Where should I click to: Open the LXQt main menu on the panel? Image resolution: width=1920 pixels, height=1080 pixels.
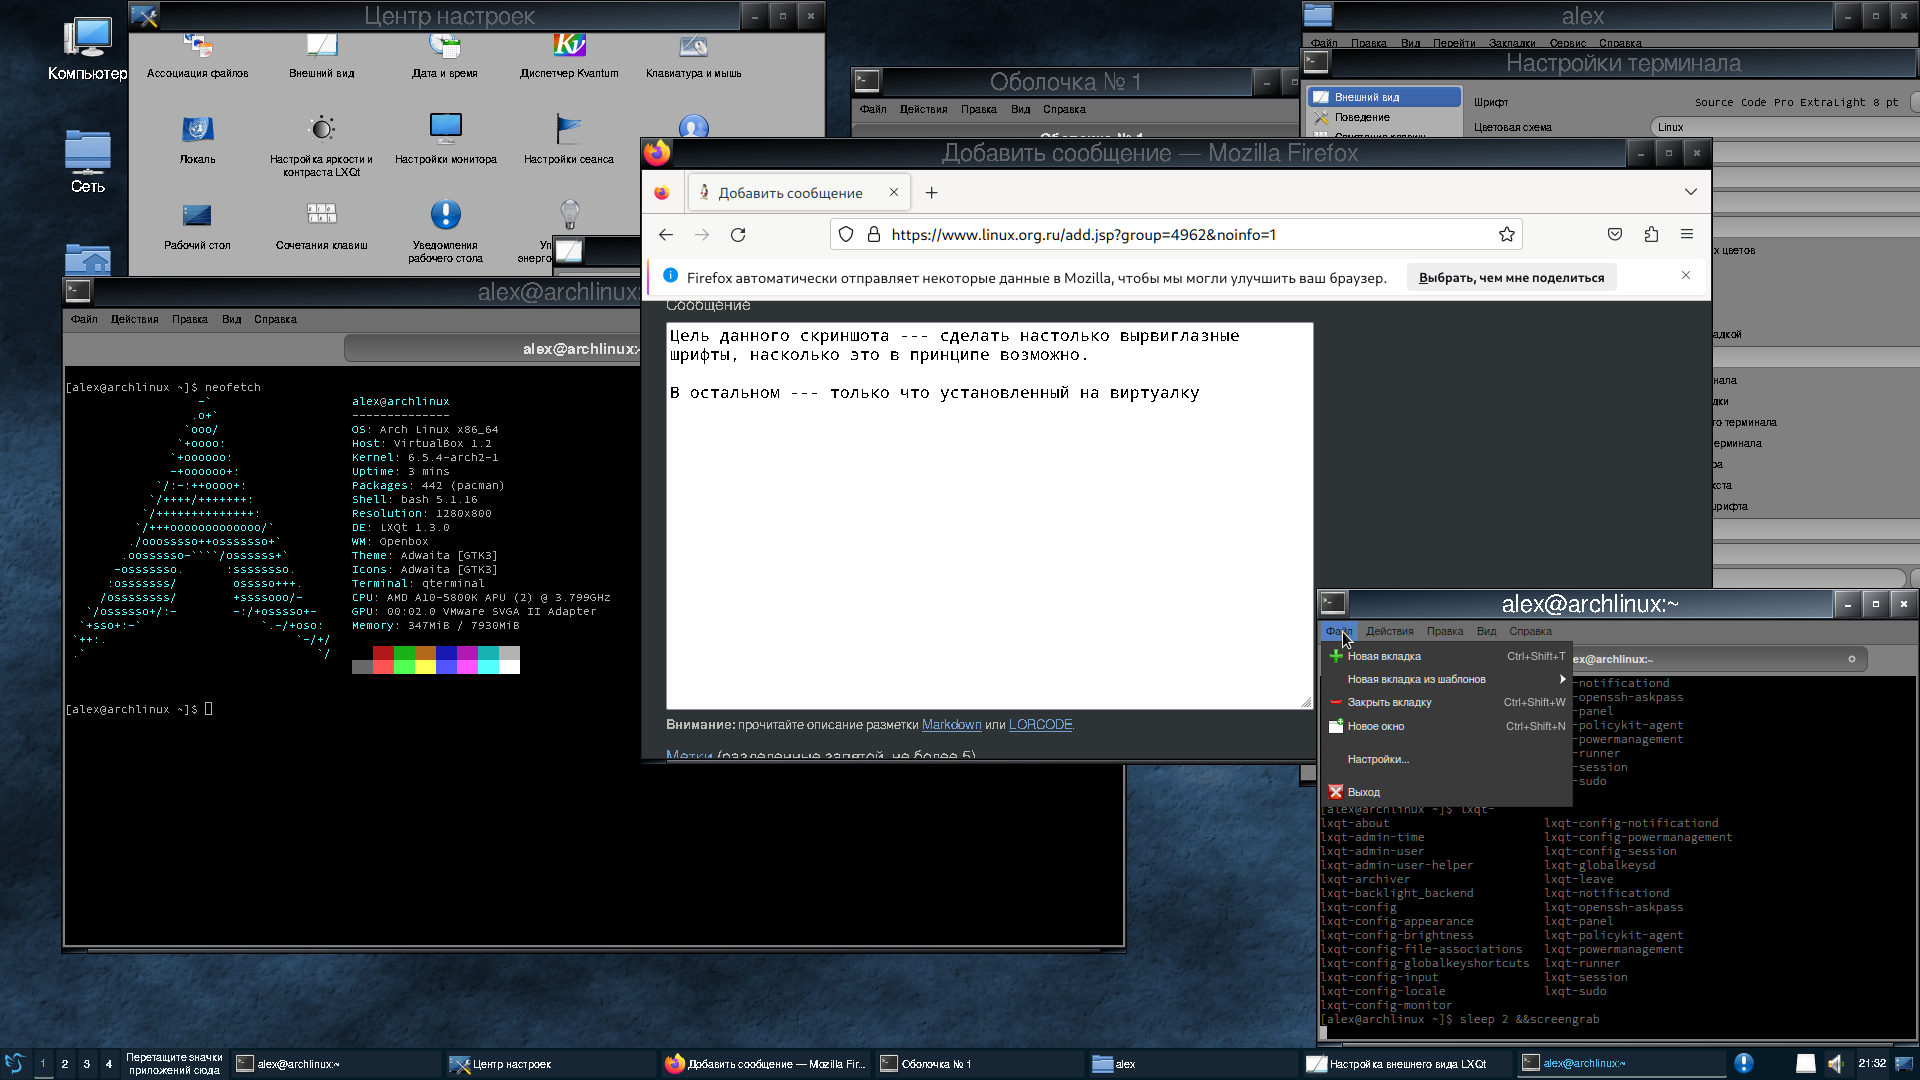15,1063
